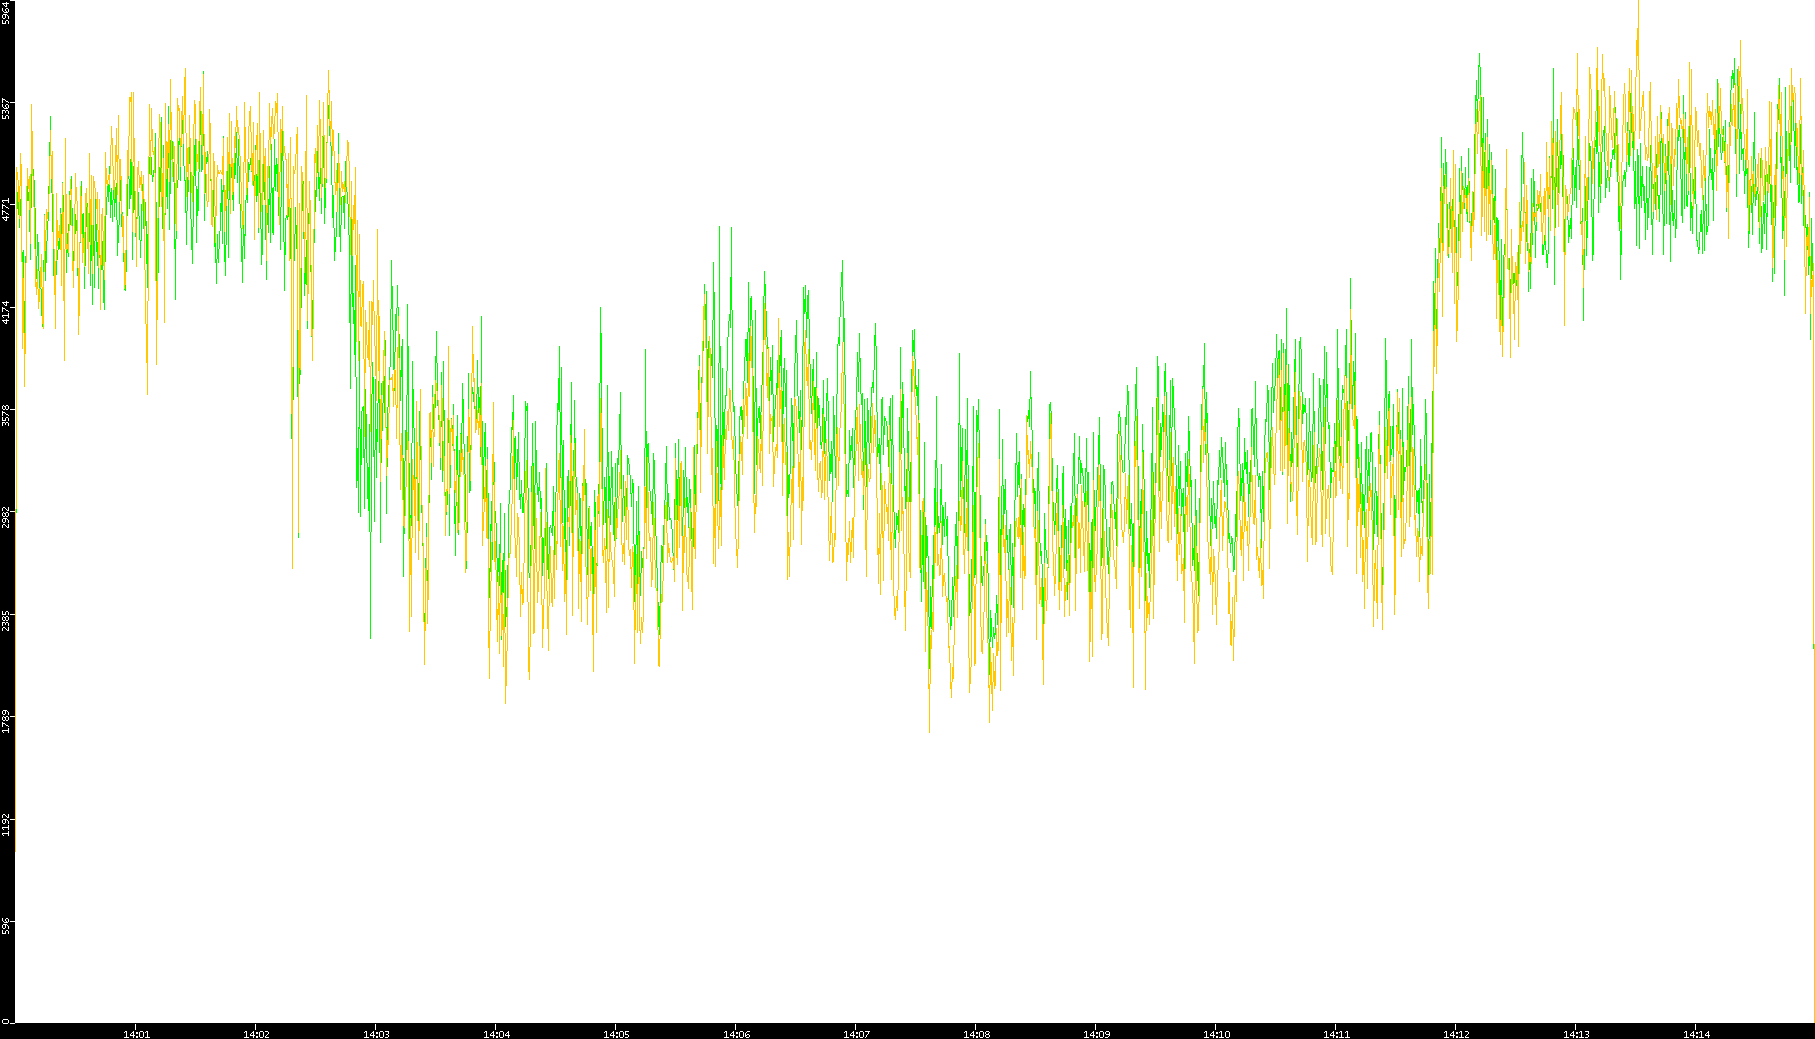This screenshot has height=1039, width=1815.
Task: Pick the 14:07 marker on the time axis
Action: tap(856, 1034)
